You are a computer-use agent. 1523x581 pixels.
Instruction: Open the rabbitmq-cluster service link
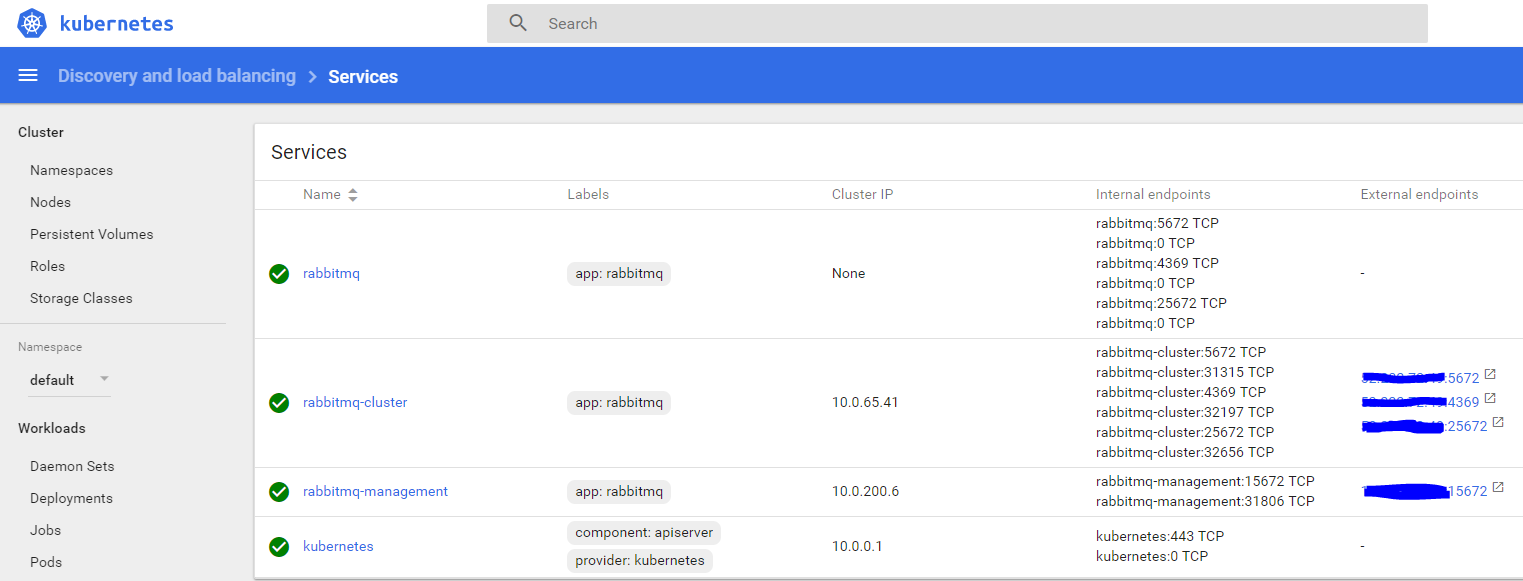point(355,403)
